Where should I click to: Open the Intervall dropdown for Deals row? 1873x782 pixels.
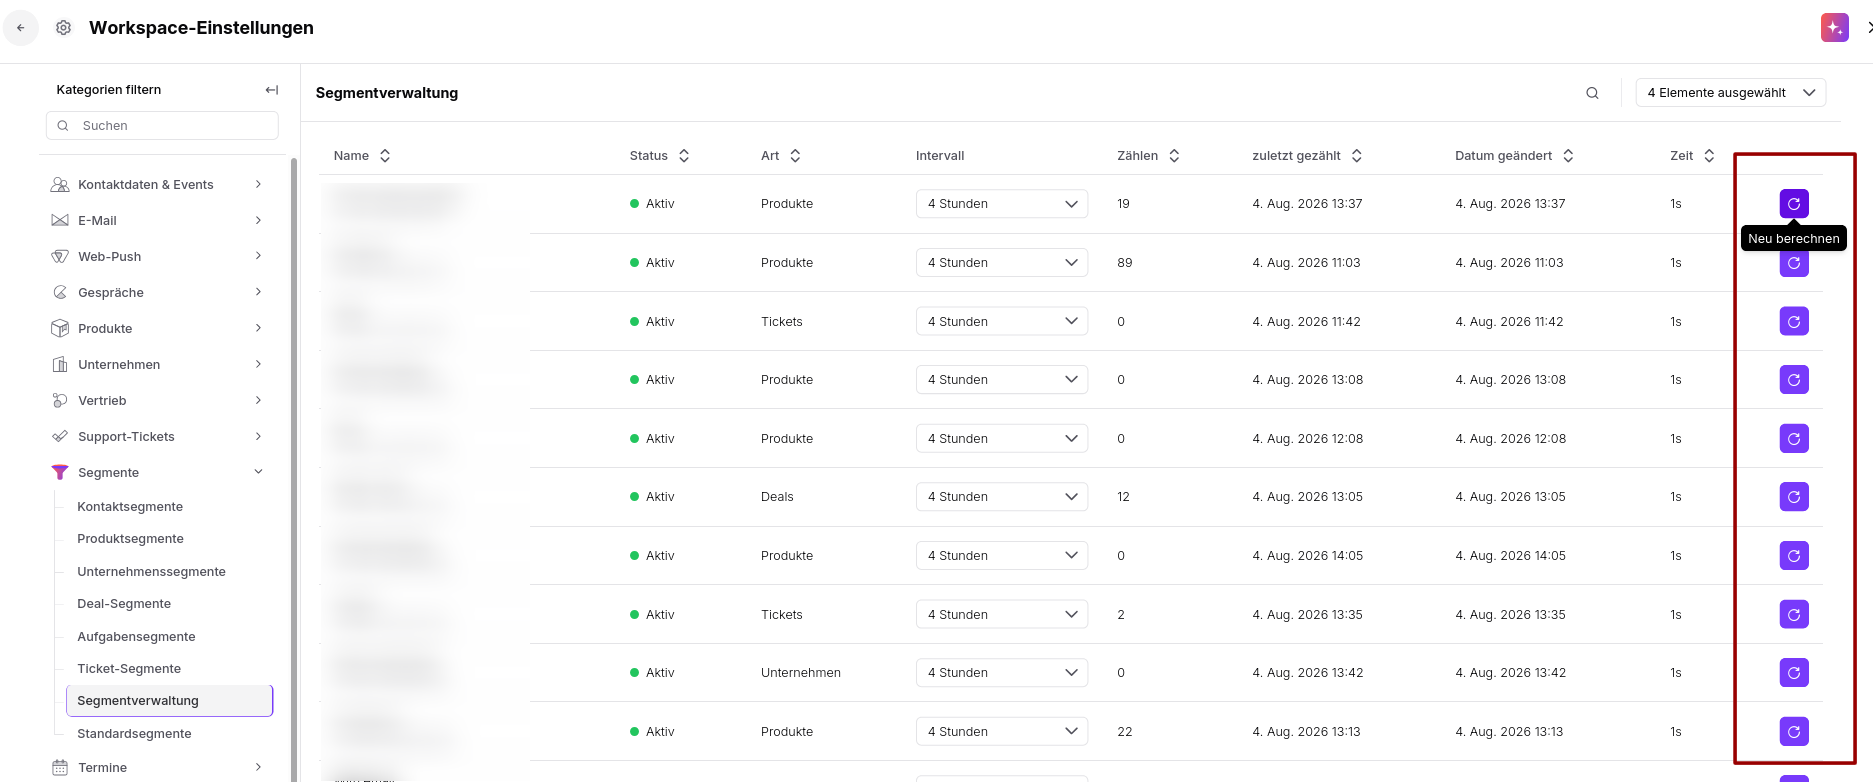pyautogui.click(x=1001, y=497)
